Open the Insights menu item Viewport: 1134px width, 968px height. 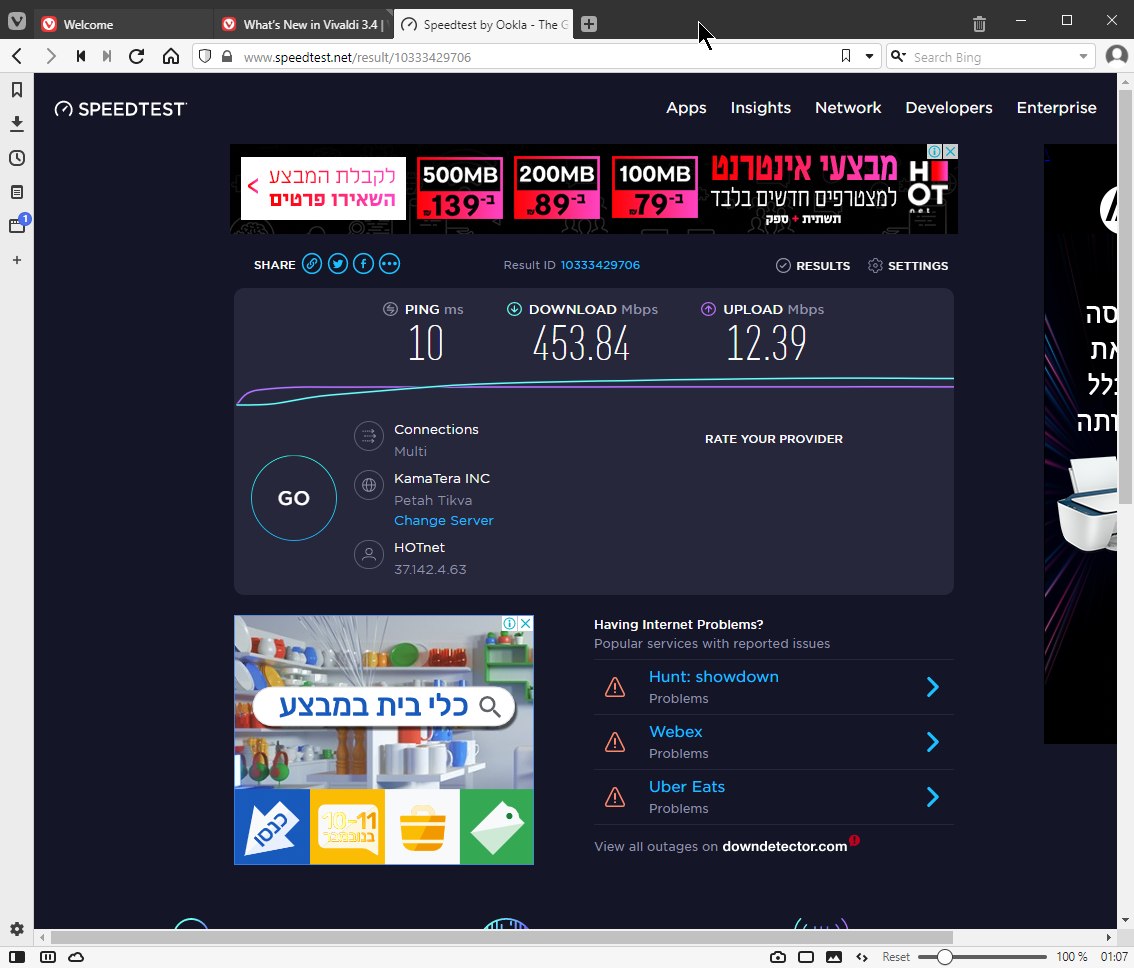click(760, 108)
